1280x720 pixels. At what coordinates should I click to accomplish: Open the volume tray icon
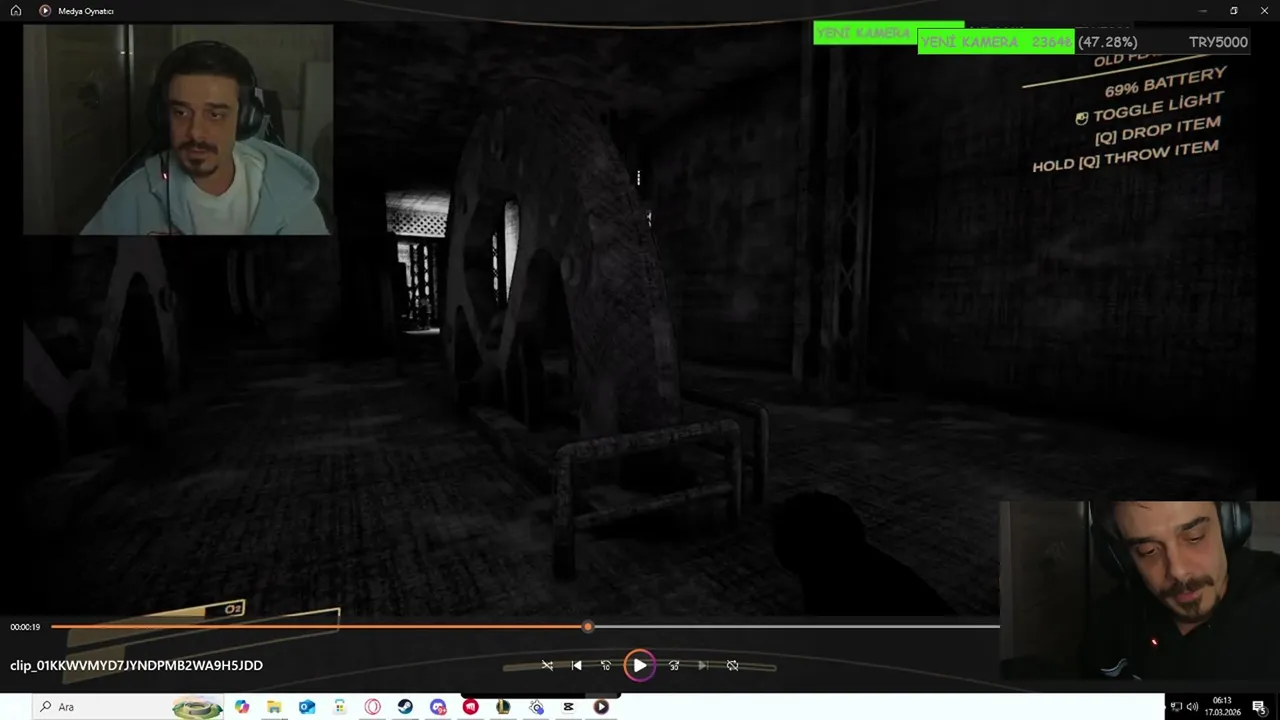coord(1192,707)
